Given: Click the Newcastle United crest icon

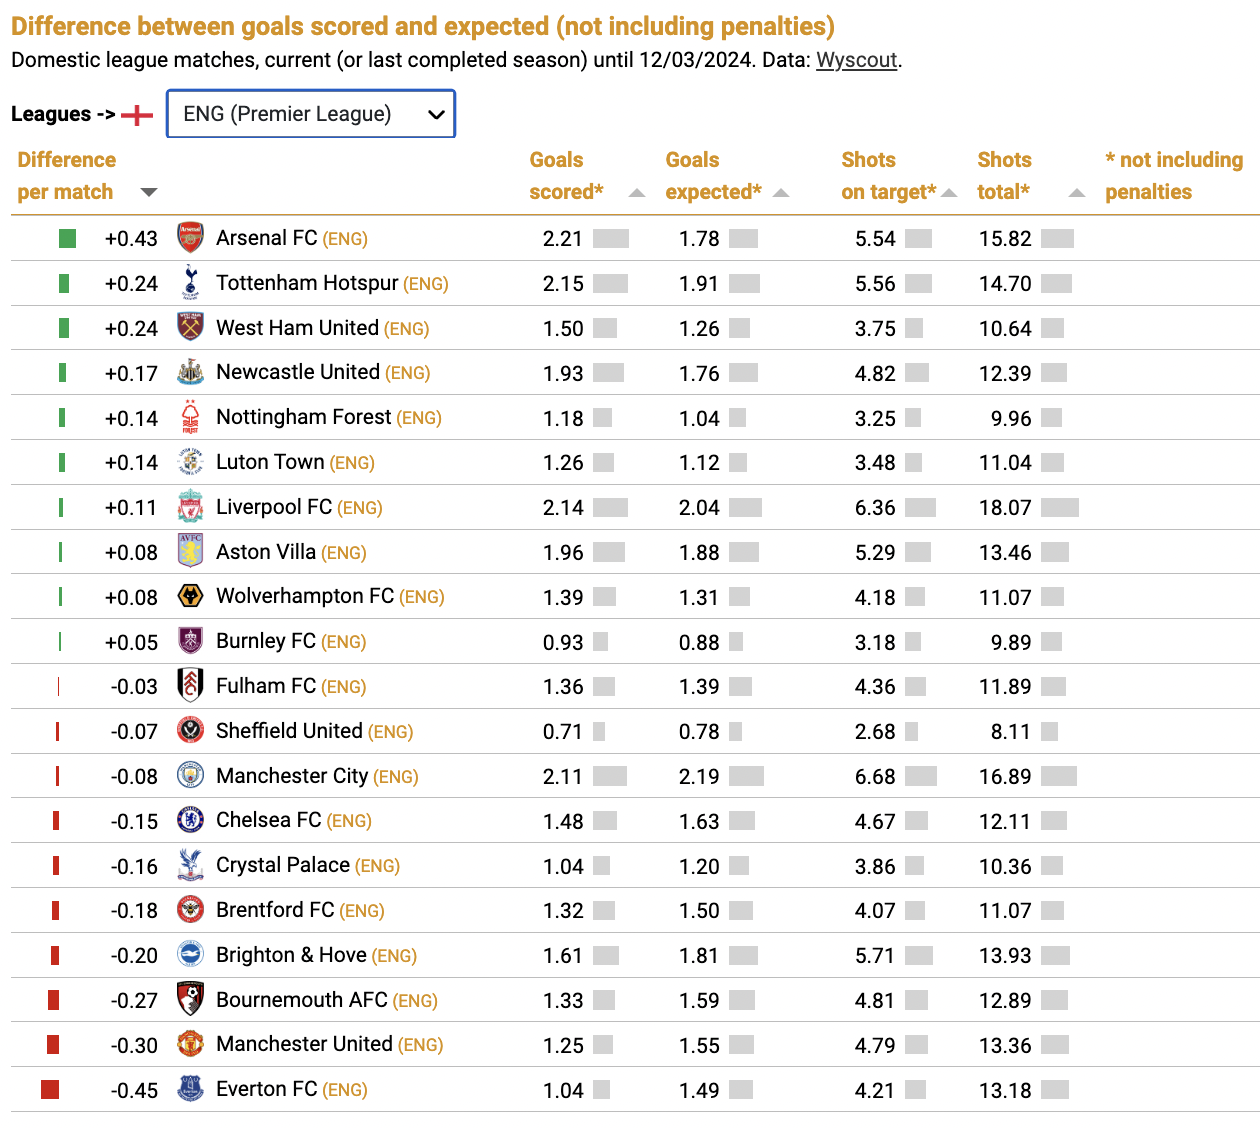Looking at the screenshot, I should [190, 372].
